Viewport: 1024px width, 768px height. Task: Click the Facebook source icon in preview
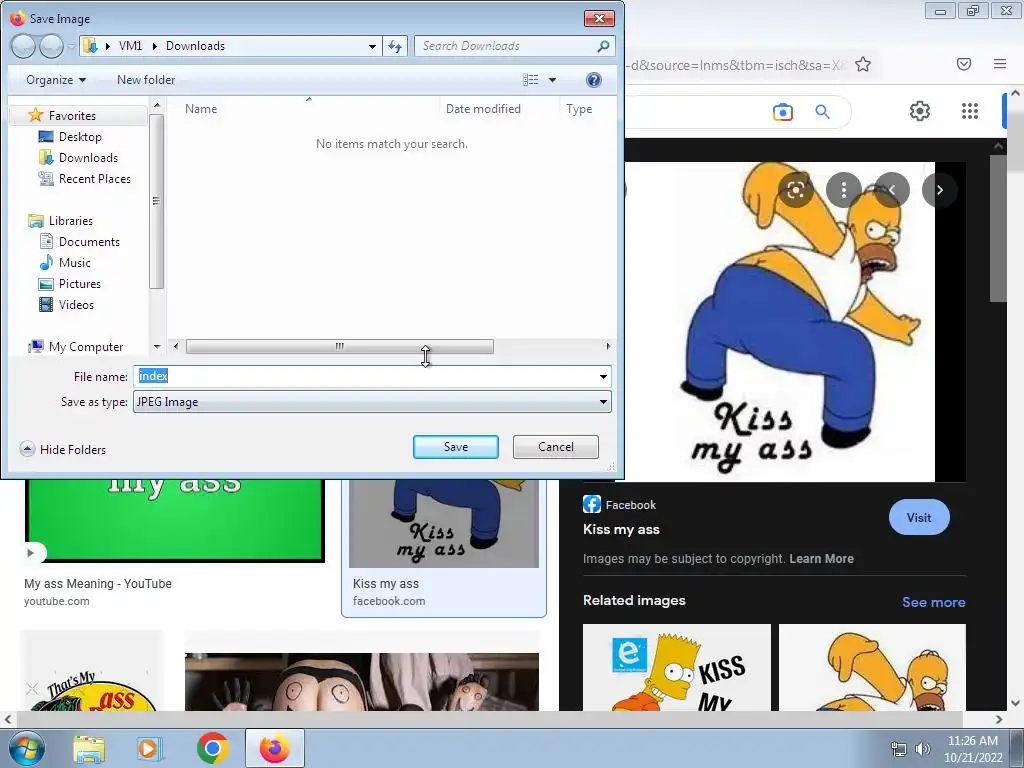592,504
